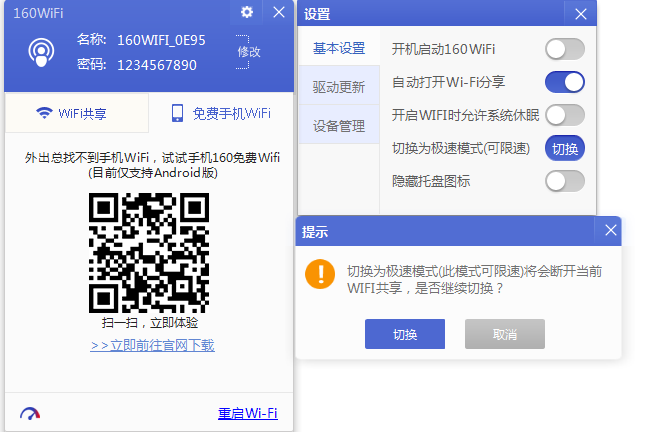
Task: Open settings via the gear icon
Action: coord(247,13)
